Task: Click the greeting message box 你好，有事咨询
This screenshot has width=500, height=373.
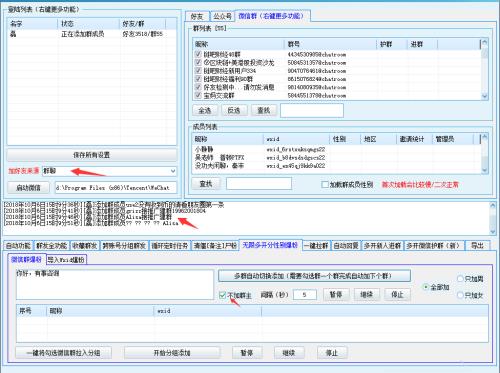Action: [x=115, y=284]
